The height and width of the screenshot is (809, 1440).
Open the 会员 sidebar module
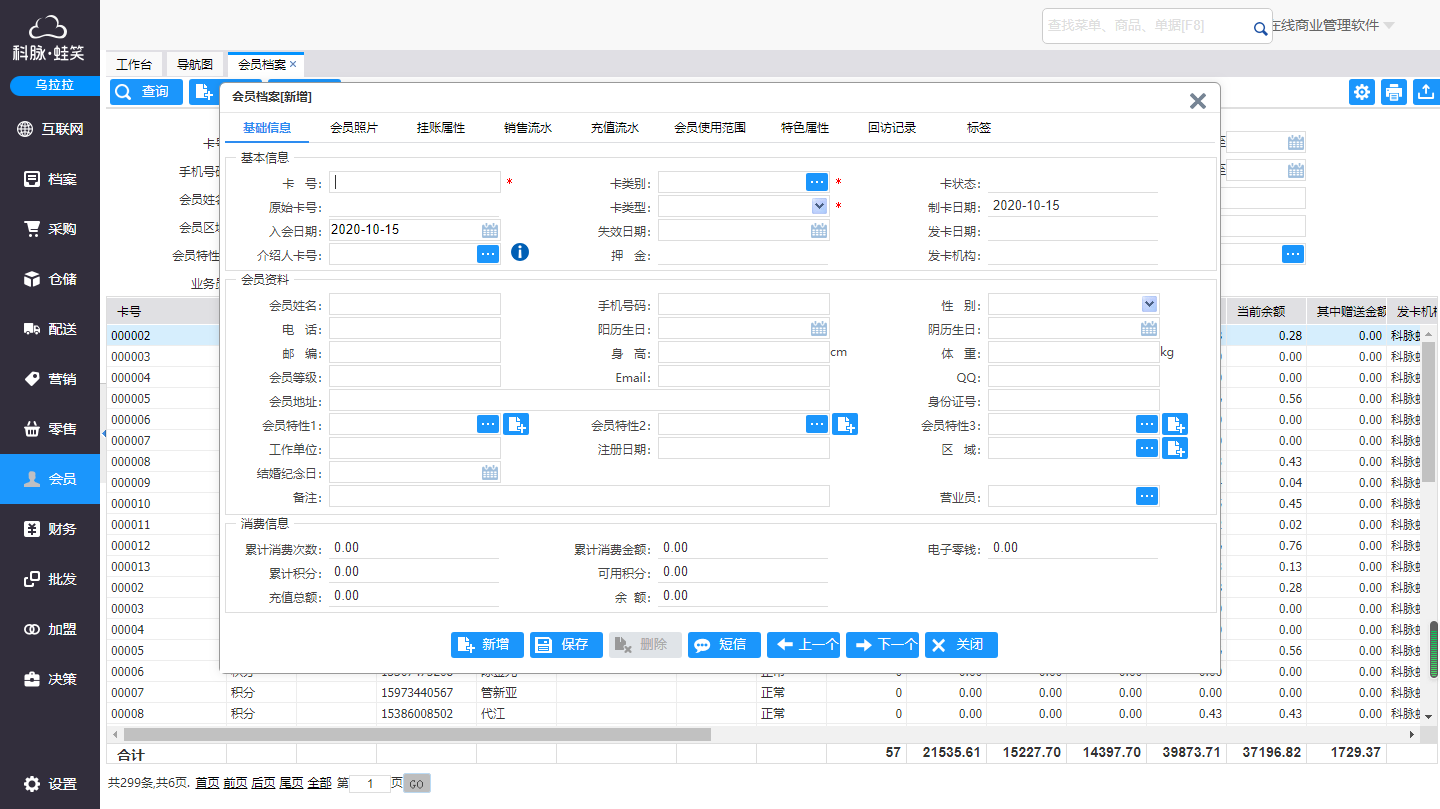(x=50, y=479)
